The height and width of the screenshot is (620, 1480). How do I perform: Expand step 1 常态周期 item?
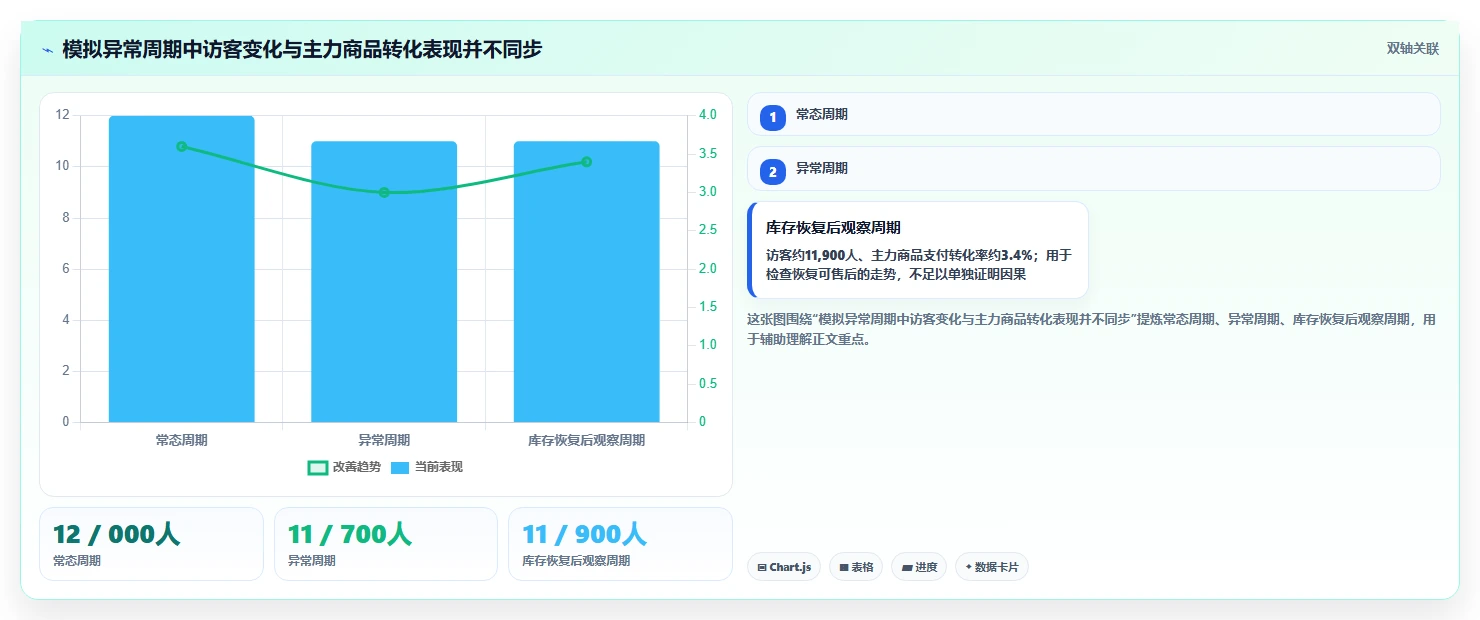point(1094,114)
